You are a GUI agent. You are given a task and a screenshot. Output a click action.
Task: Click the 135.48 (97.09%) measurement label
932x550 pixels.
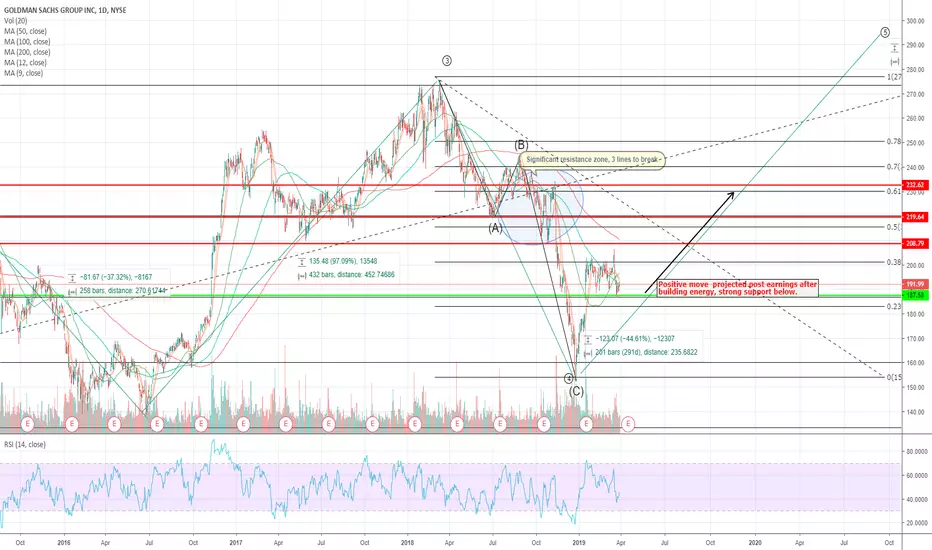pos(343,261)
